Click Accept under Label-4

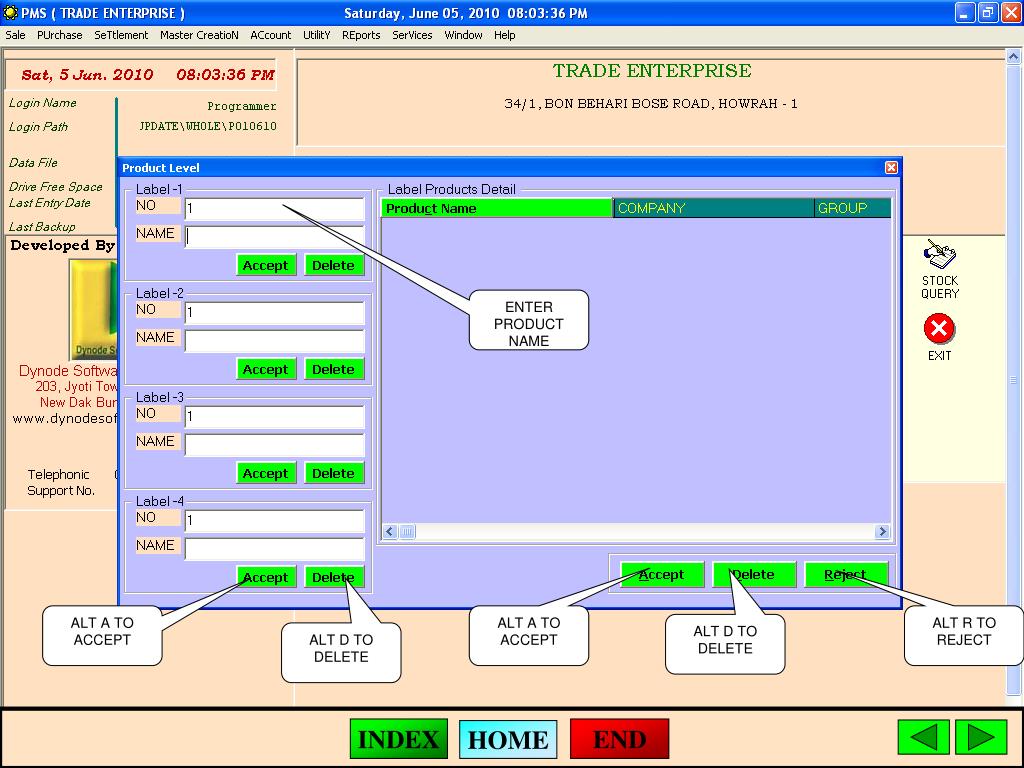click(x=266, y=577)
